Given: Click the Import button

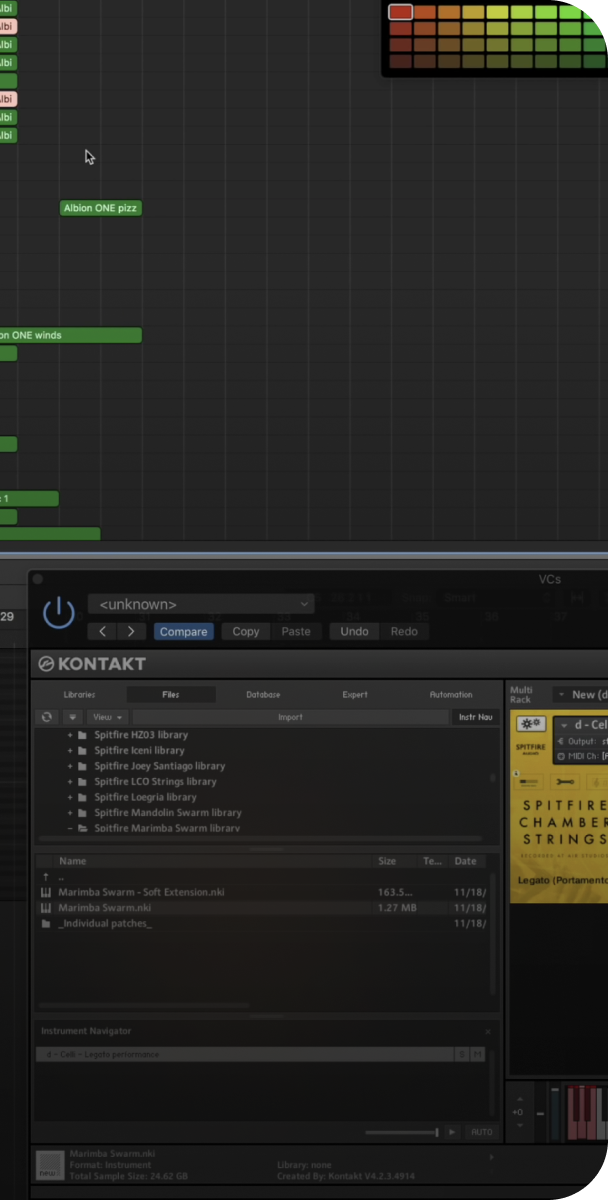Looking at the screenshot, I should click(x=290, y=717).
